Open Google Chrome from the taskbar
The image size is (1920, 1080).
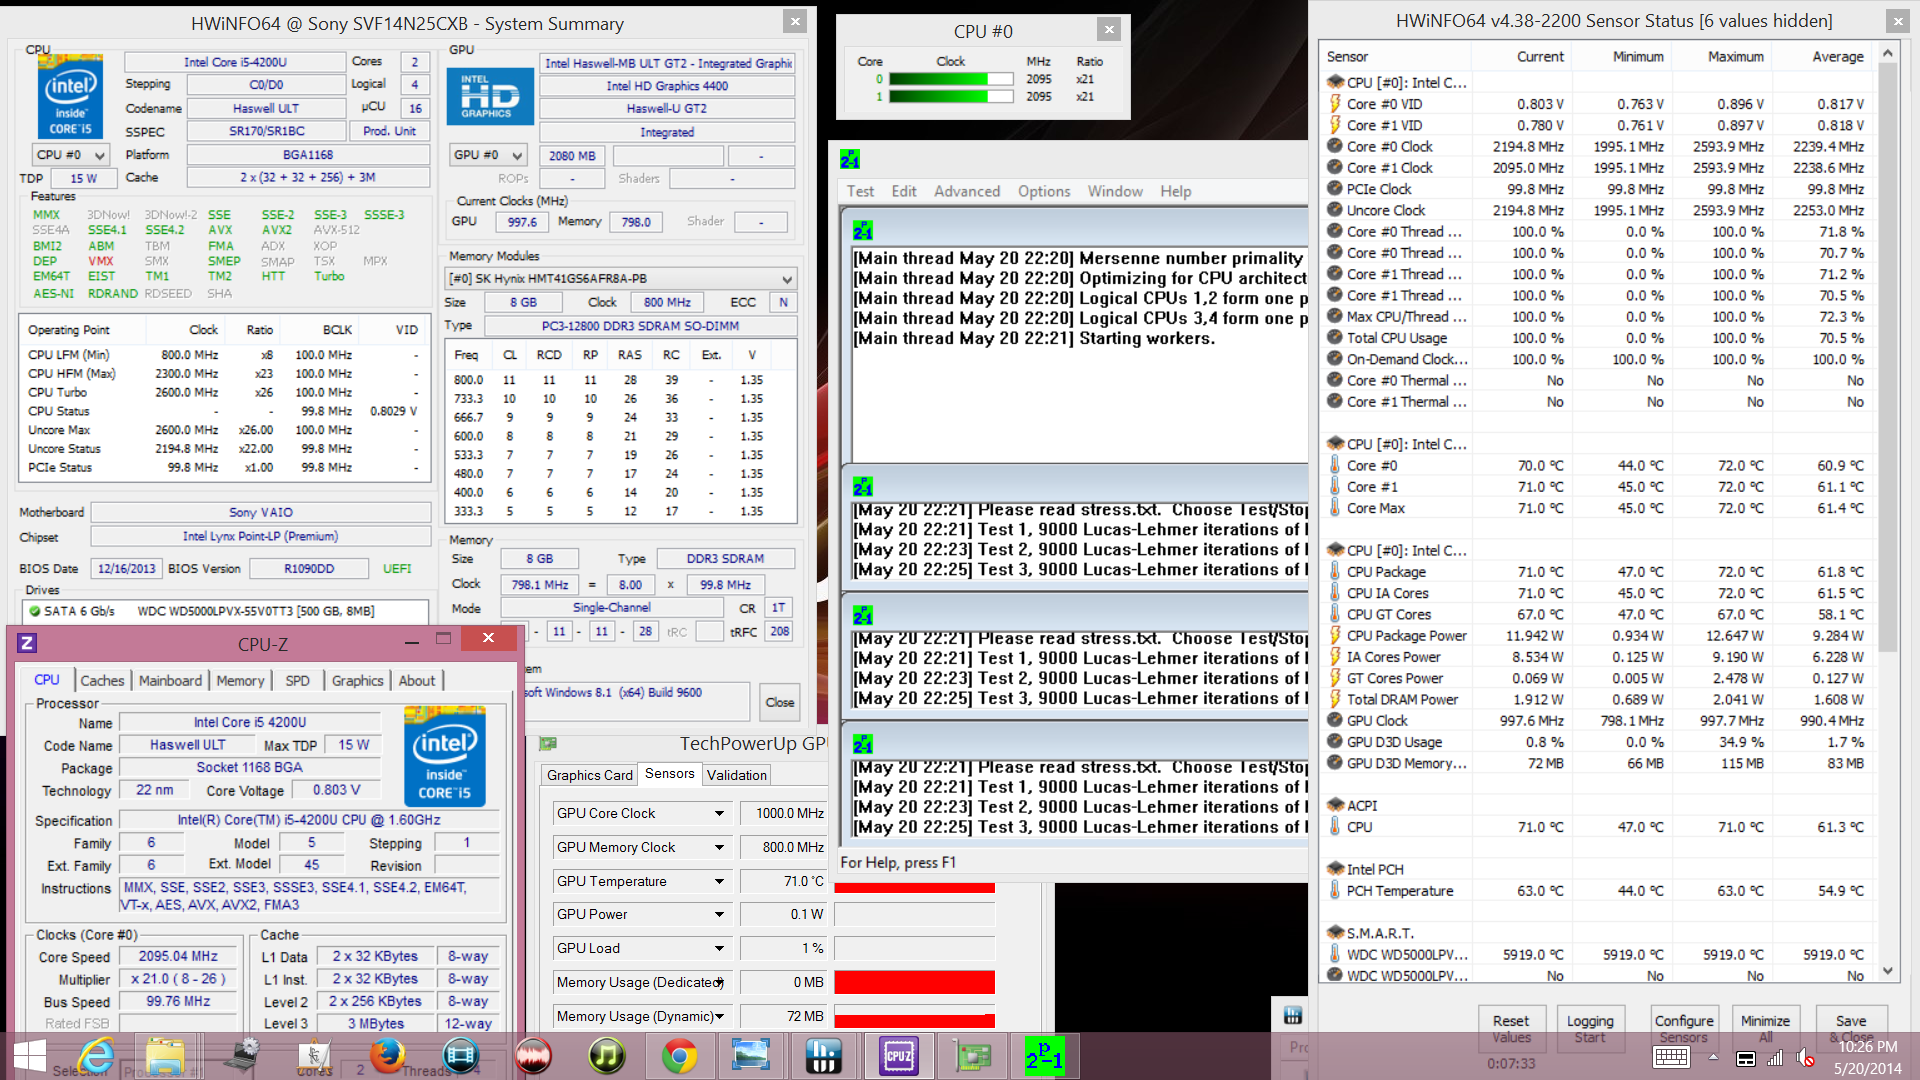(679, 1056)
